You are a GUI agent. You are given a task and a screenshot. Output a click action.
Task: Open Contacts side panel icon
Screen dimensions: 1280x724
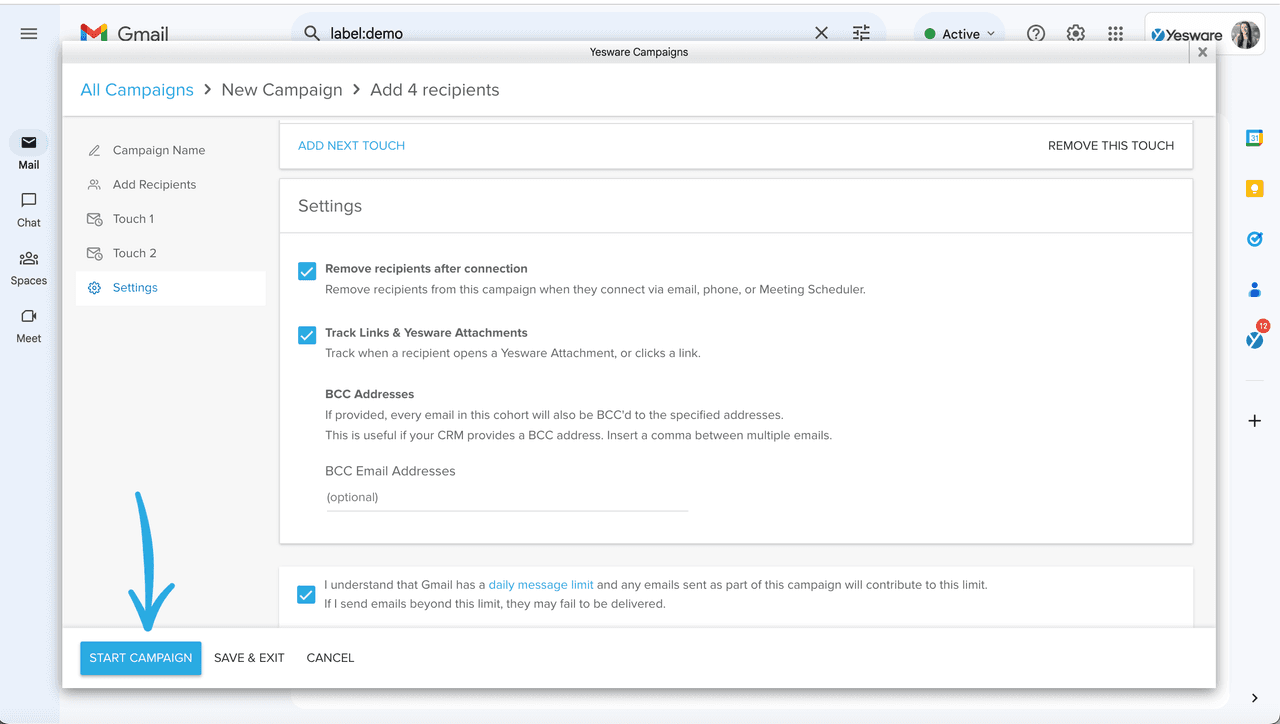(1254, 290)
